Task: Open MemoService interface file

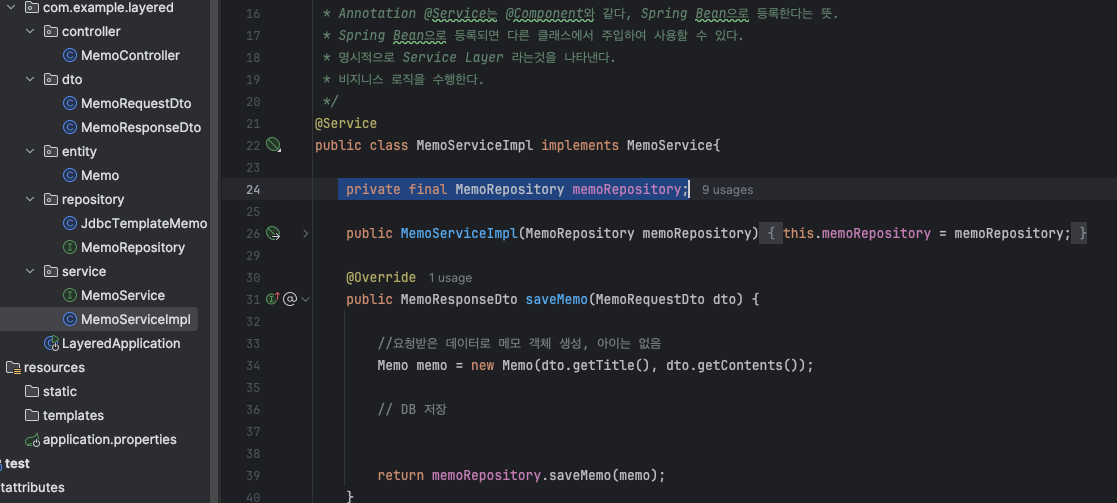Action: pyautogui.click(x=123, y=295)
